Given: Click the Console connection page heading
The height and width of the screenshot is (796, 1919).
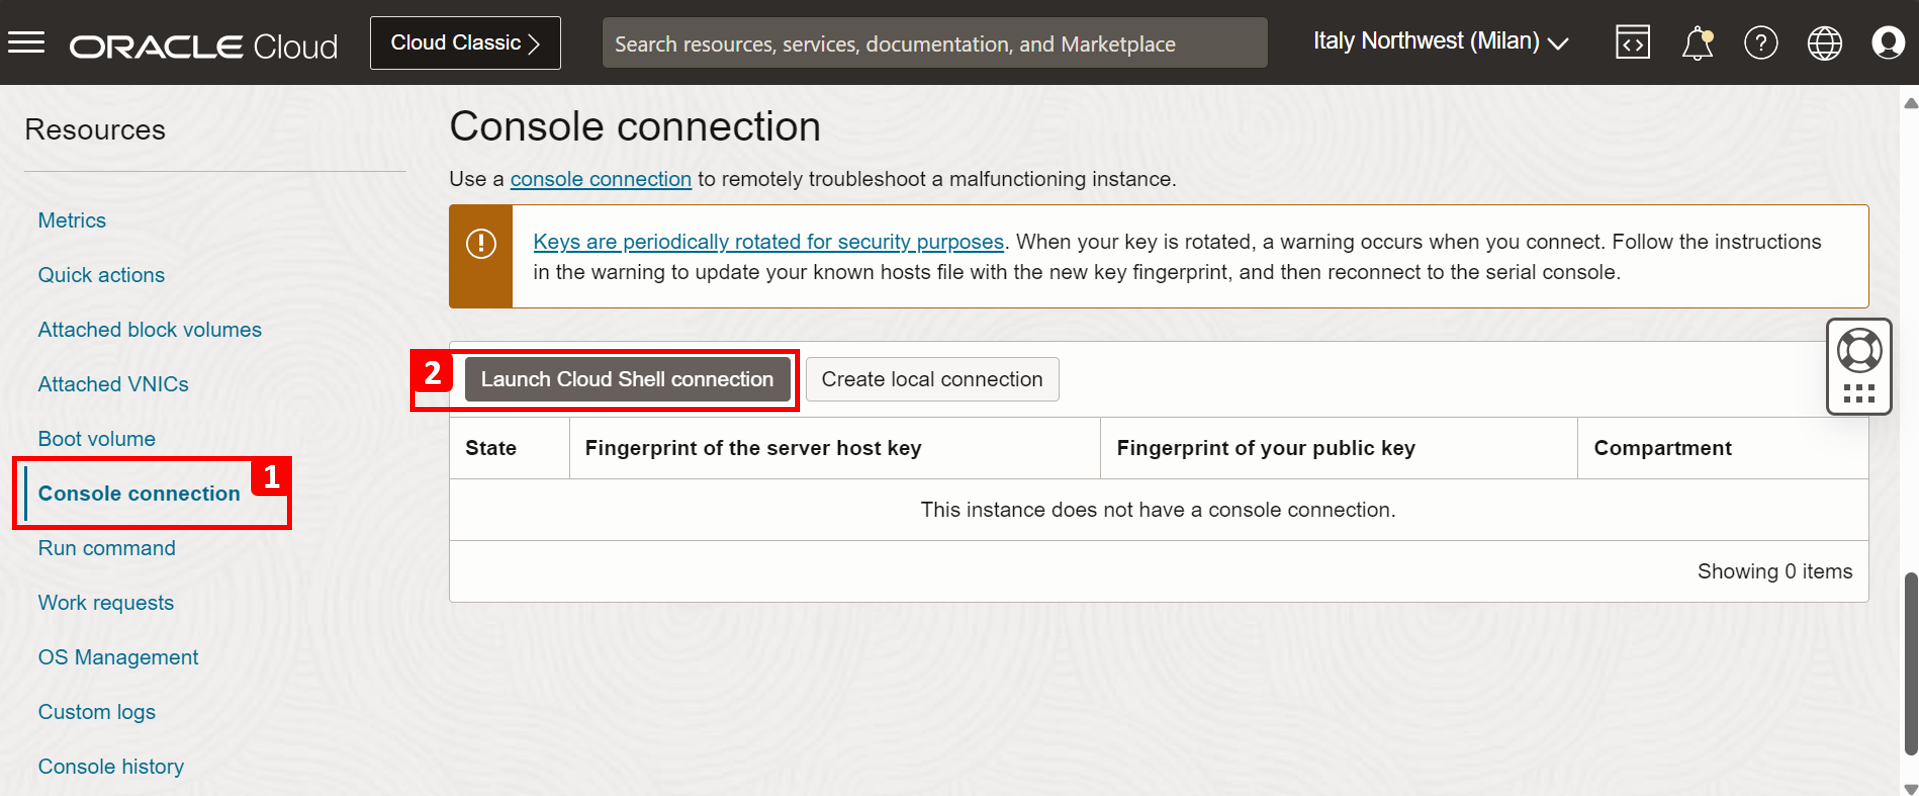Looking at the screenshot, I should pos(635,127).
